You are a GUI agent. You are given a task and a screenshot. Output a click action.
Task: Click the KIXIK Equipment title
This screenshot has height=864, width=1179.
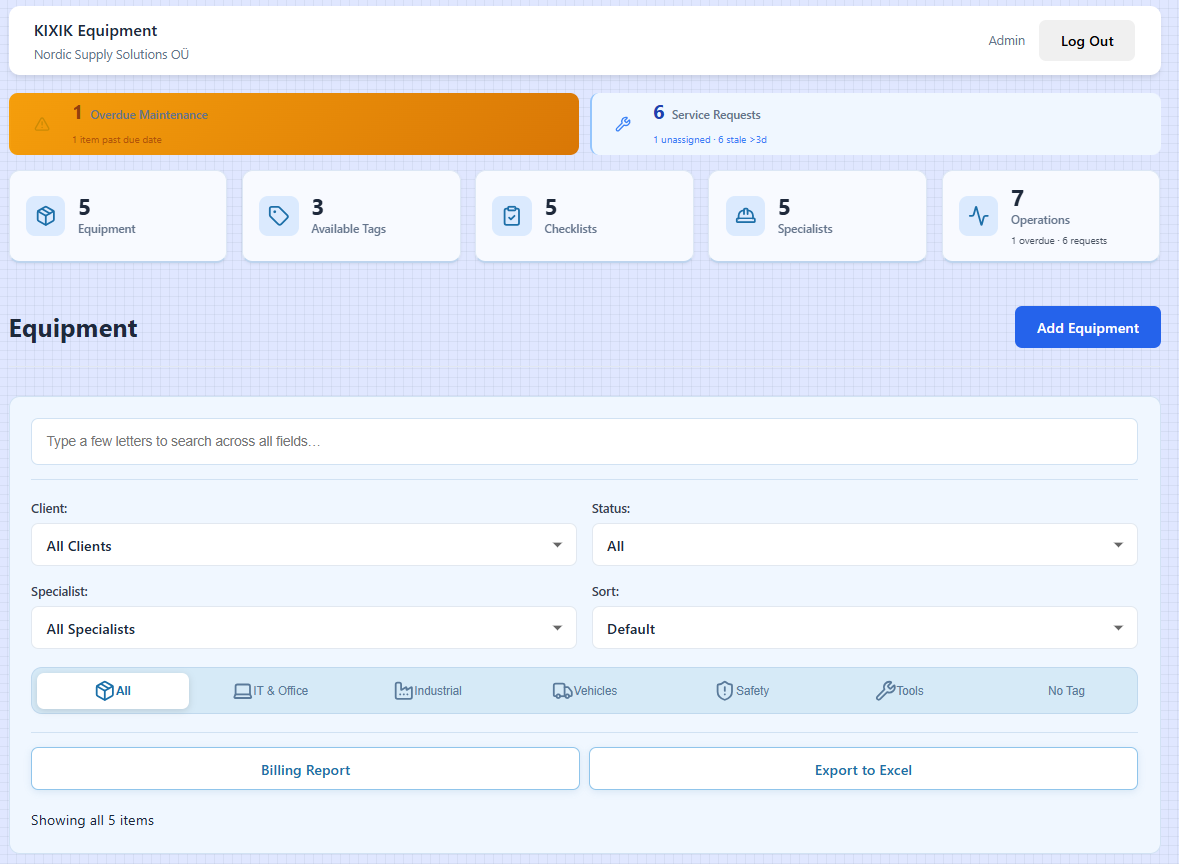coord(95,31)
